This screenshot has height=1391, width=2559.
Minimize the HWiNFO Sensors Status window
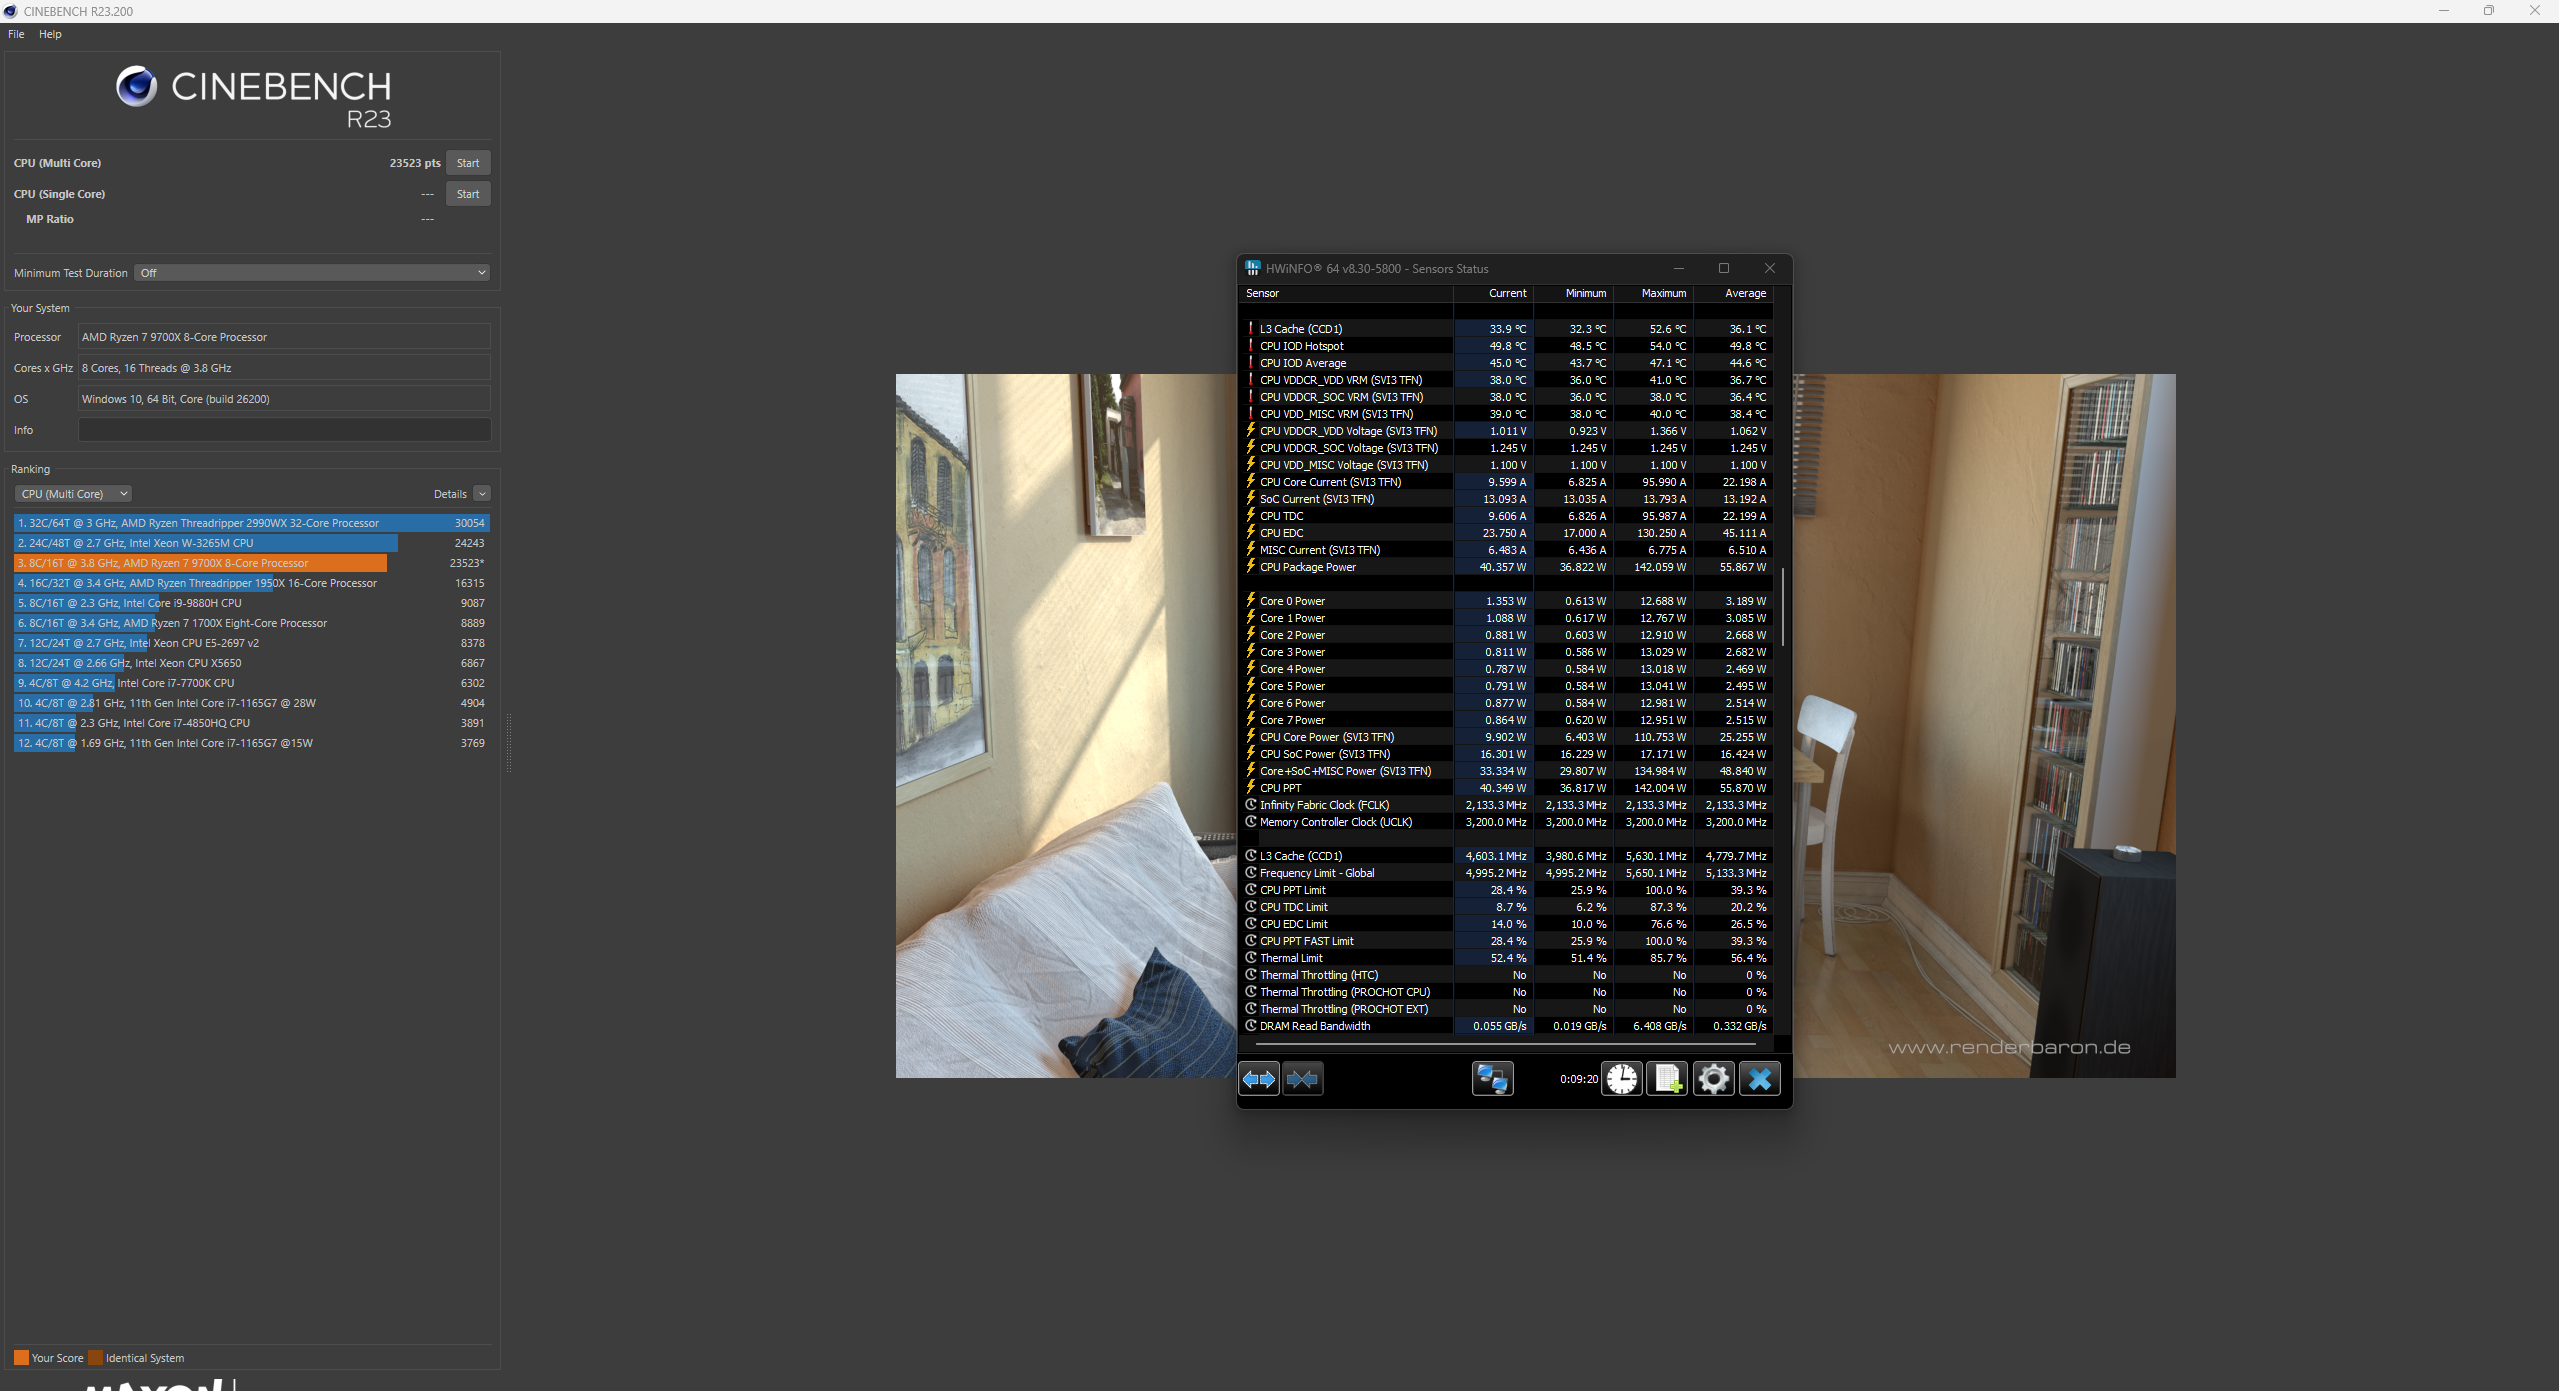pyautogui.click(x=1679, y=268)
